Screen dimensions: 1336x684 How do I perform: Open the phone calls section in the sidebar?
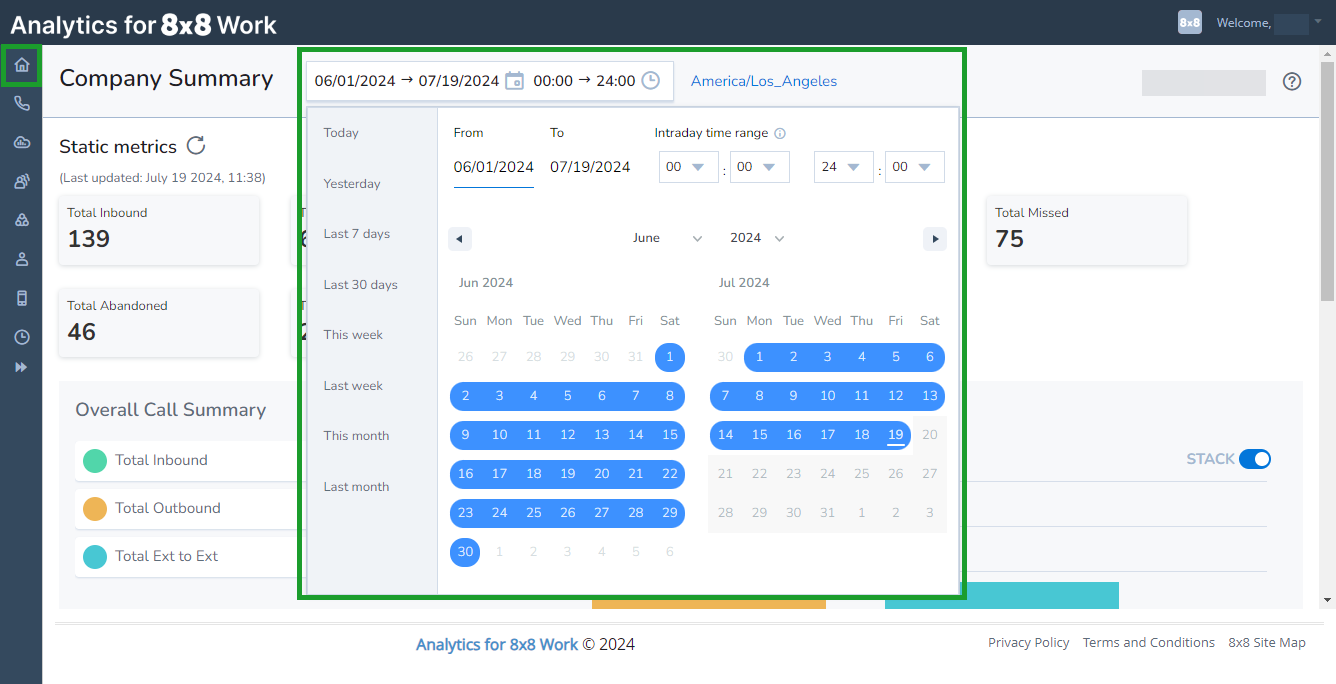20,103
